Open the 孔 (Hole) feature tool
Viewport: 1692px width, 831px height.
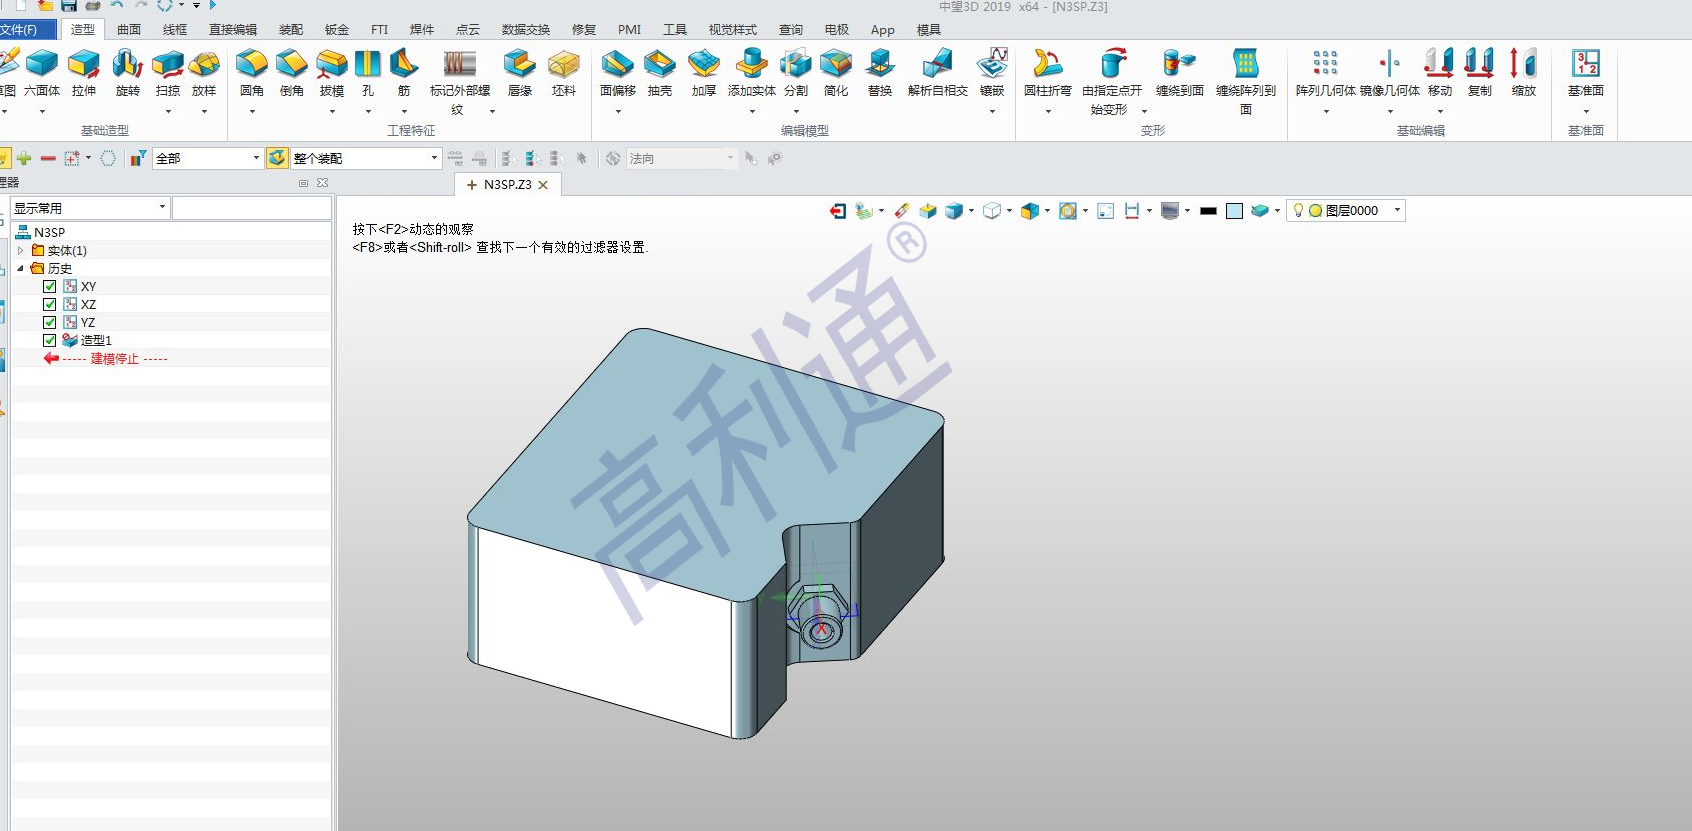click(368, 66)
